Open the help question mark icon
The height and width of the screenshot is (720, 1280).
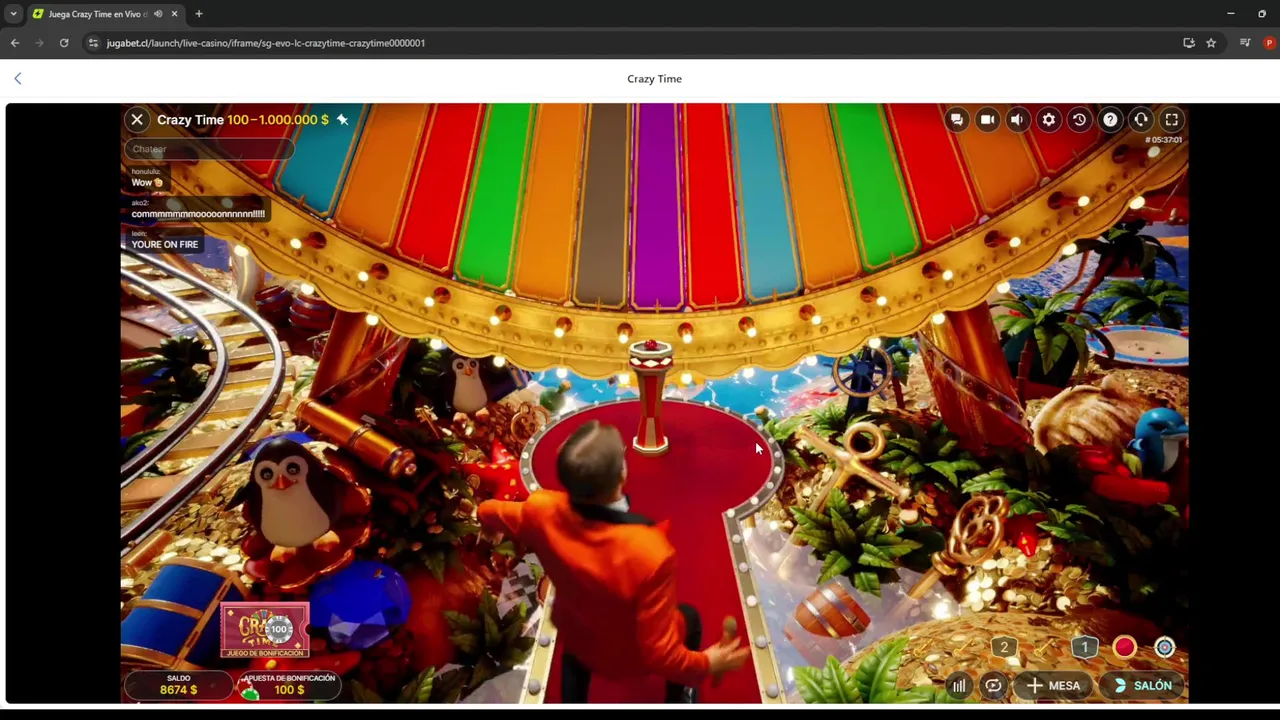[1110, 120]
